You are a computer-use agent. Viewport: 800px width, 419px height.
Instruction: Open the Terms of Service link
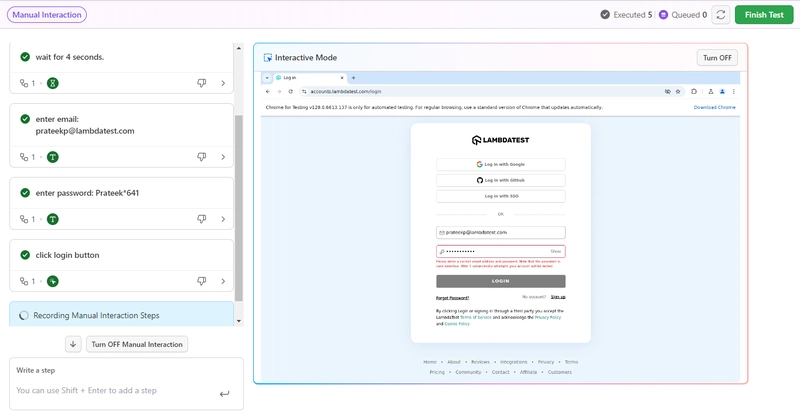[x=476, y=317]
